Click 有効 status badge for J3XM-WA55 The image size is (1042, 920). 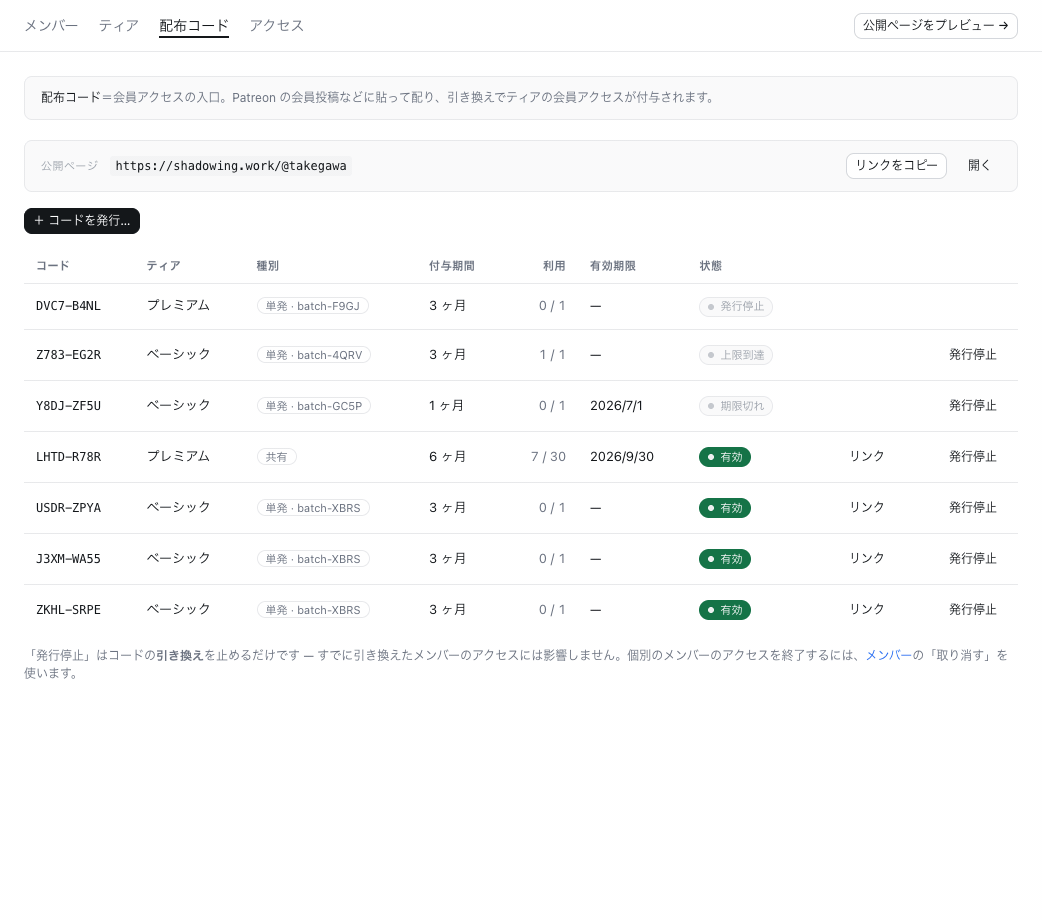pyautogui.click(x=724, y=559)
